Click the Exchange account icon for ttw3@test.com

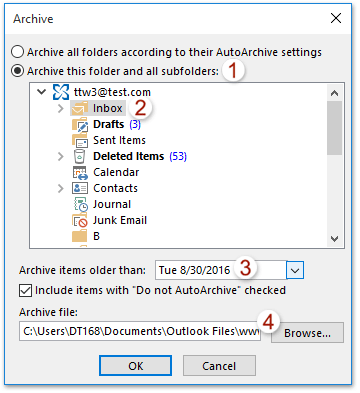(61, 92)
